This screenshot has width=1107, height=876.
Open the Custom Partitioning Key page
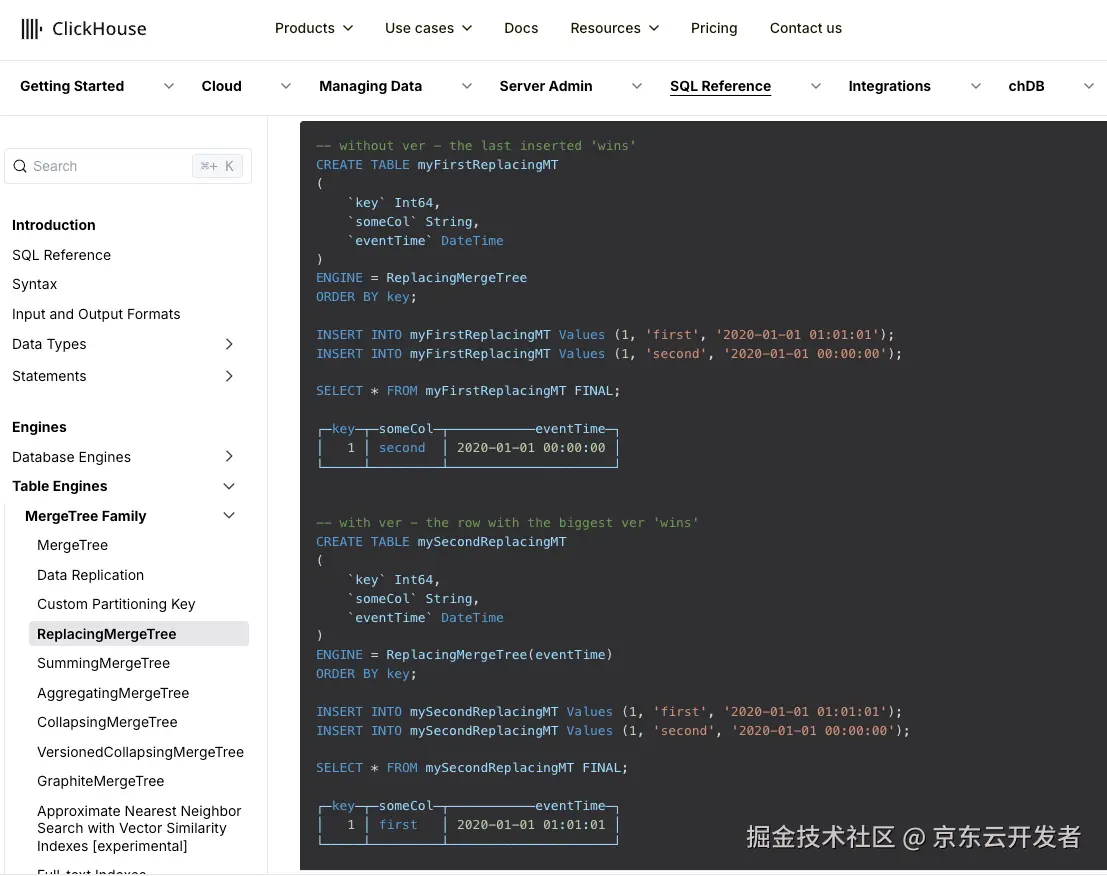click(x=116, y=604)
